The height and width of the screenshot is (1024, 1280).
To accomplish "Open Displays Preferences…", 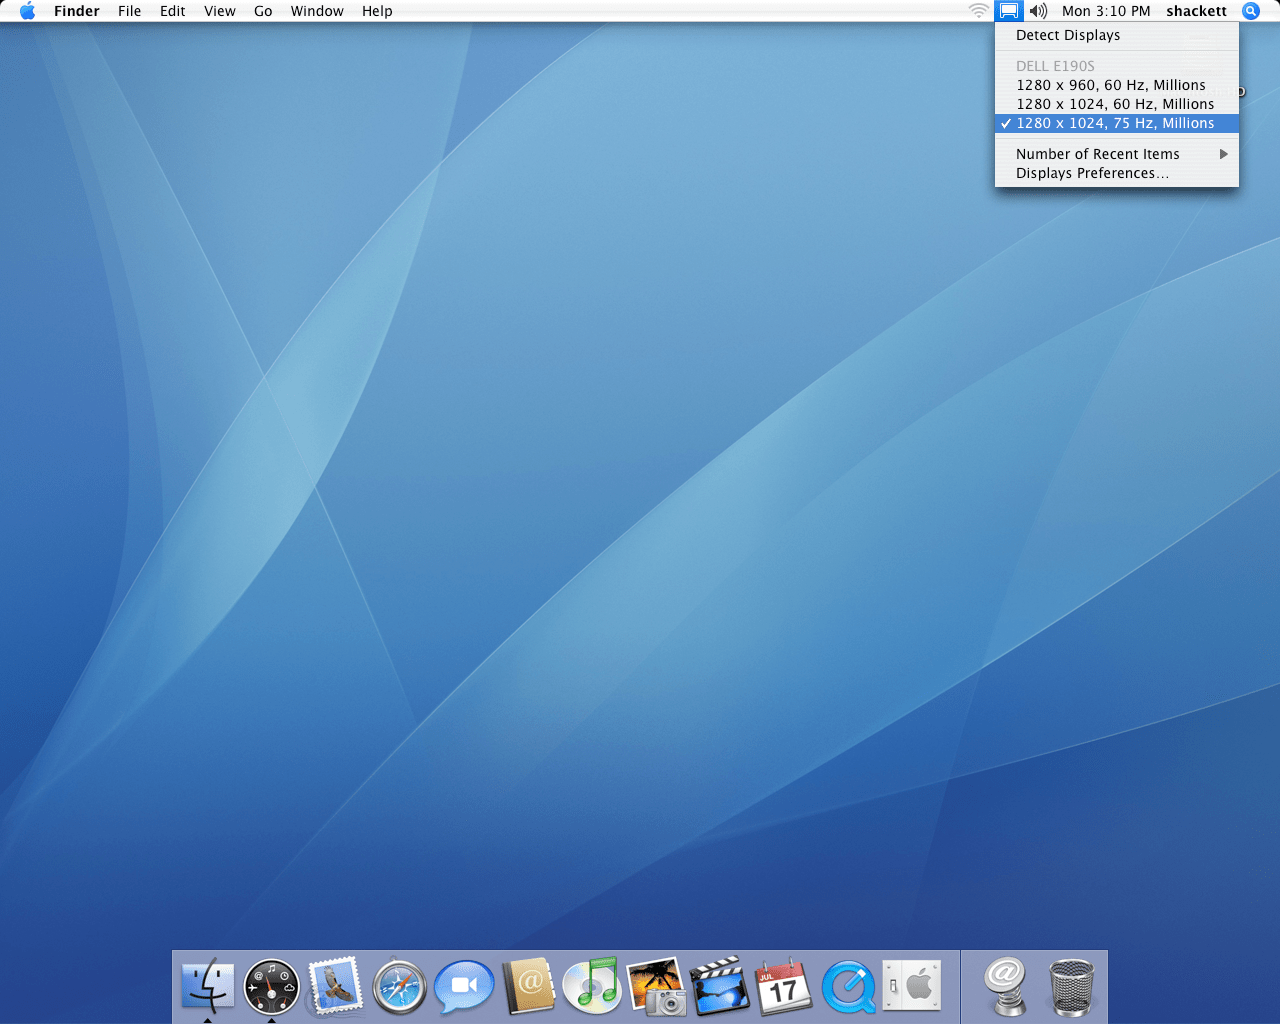I will 1091,173.
